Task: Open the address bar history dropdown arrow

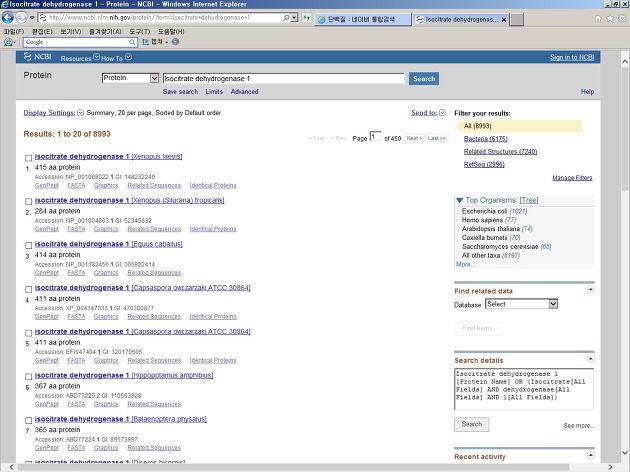Action: point(295,18)
